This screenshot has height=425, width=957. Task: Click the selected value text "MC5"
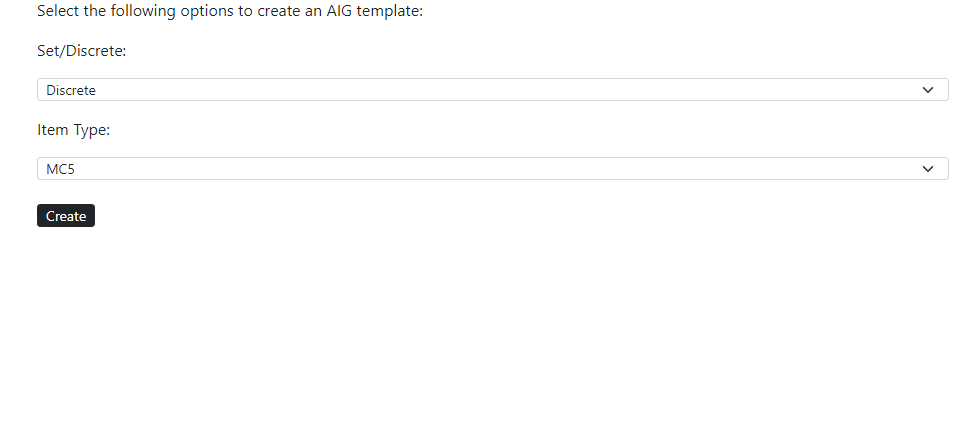pos(61,169)
